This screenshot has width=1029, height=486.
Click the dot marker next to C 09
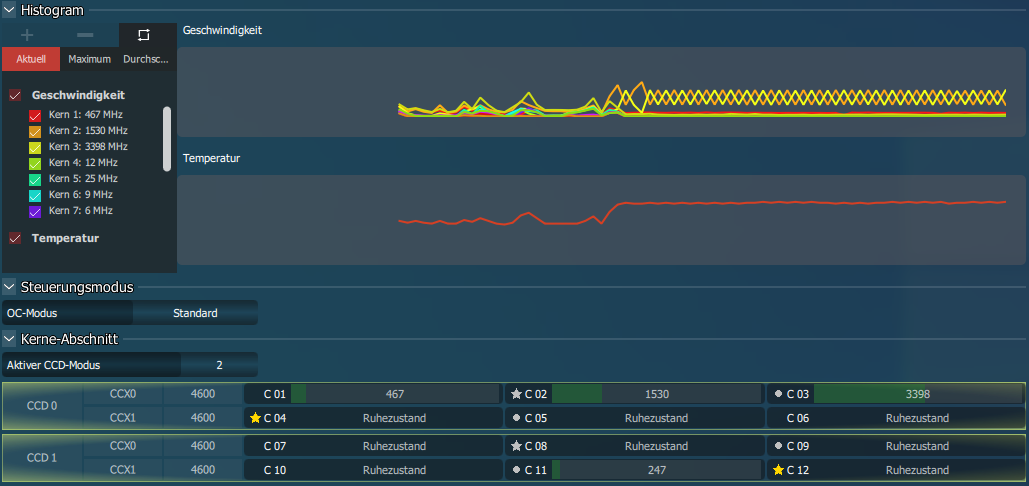778,447
